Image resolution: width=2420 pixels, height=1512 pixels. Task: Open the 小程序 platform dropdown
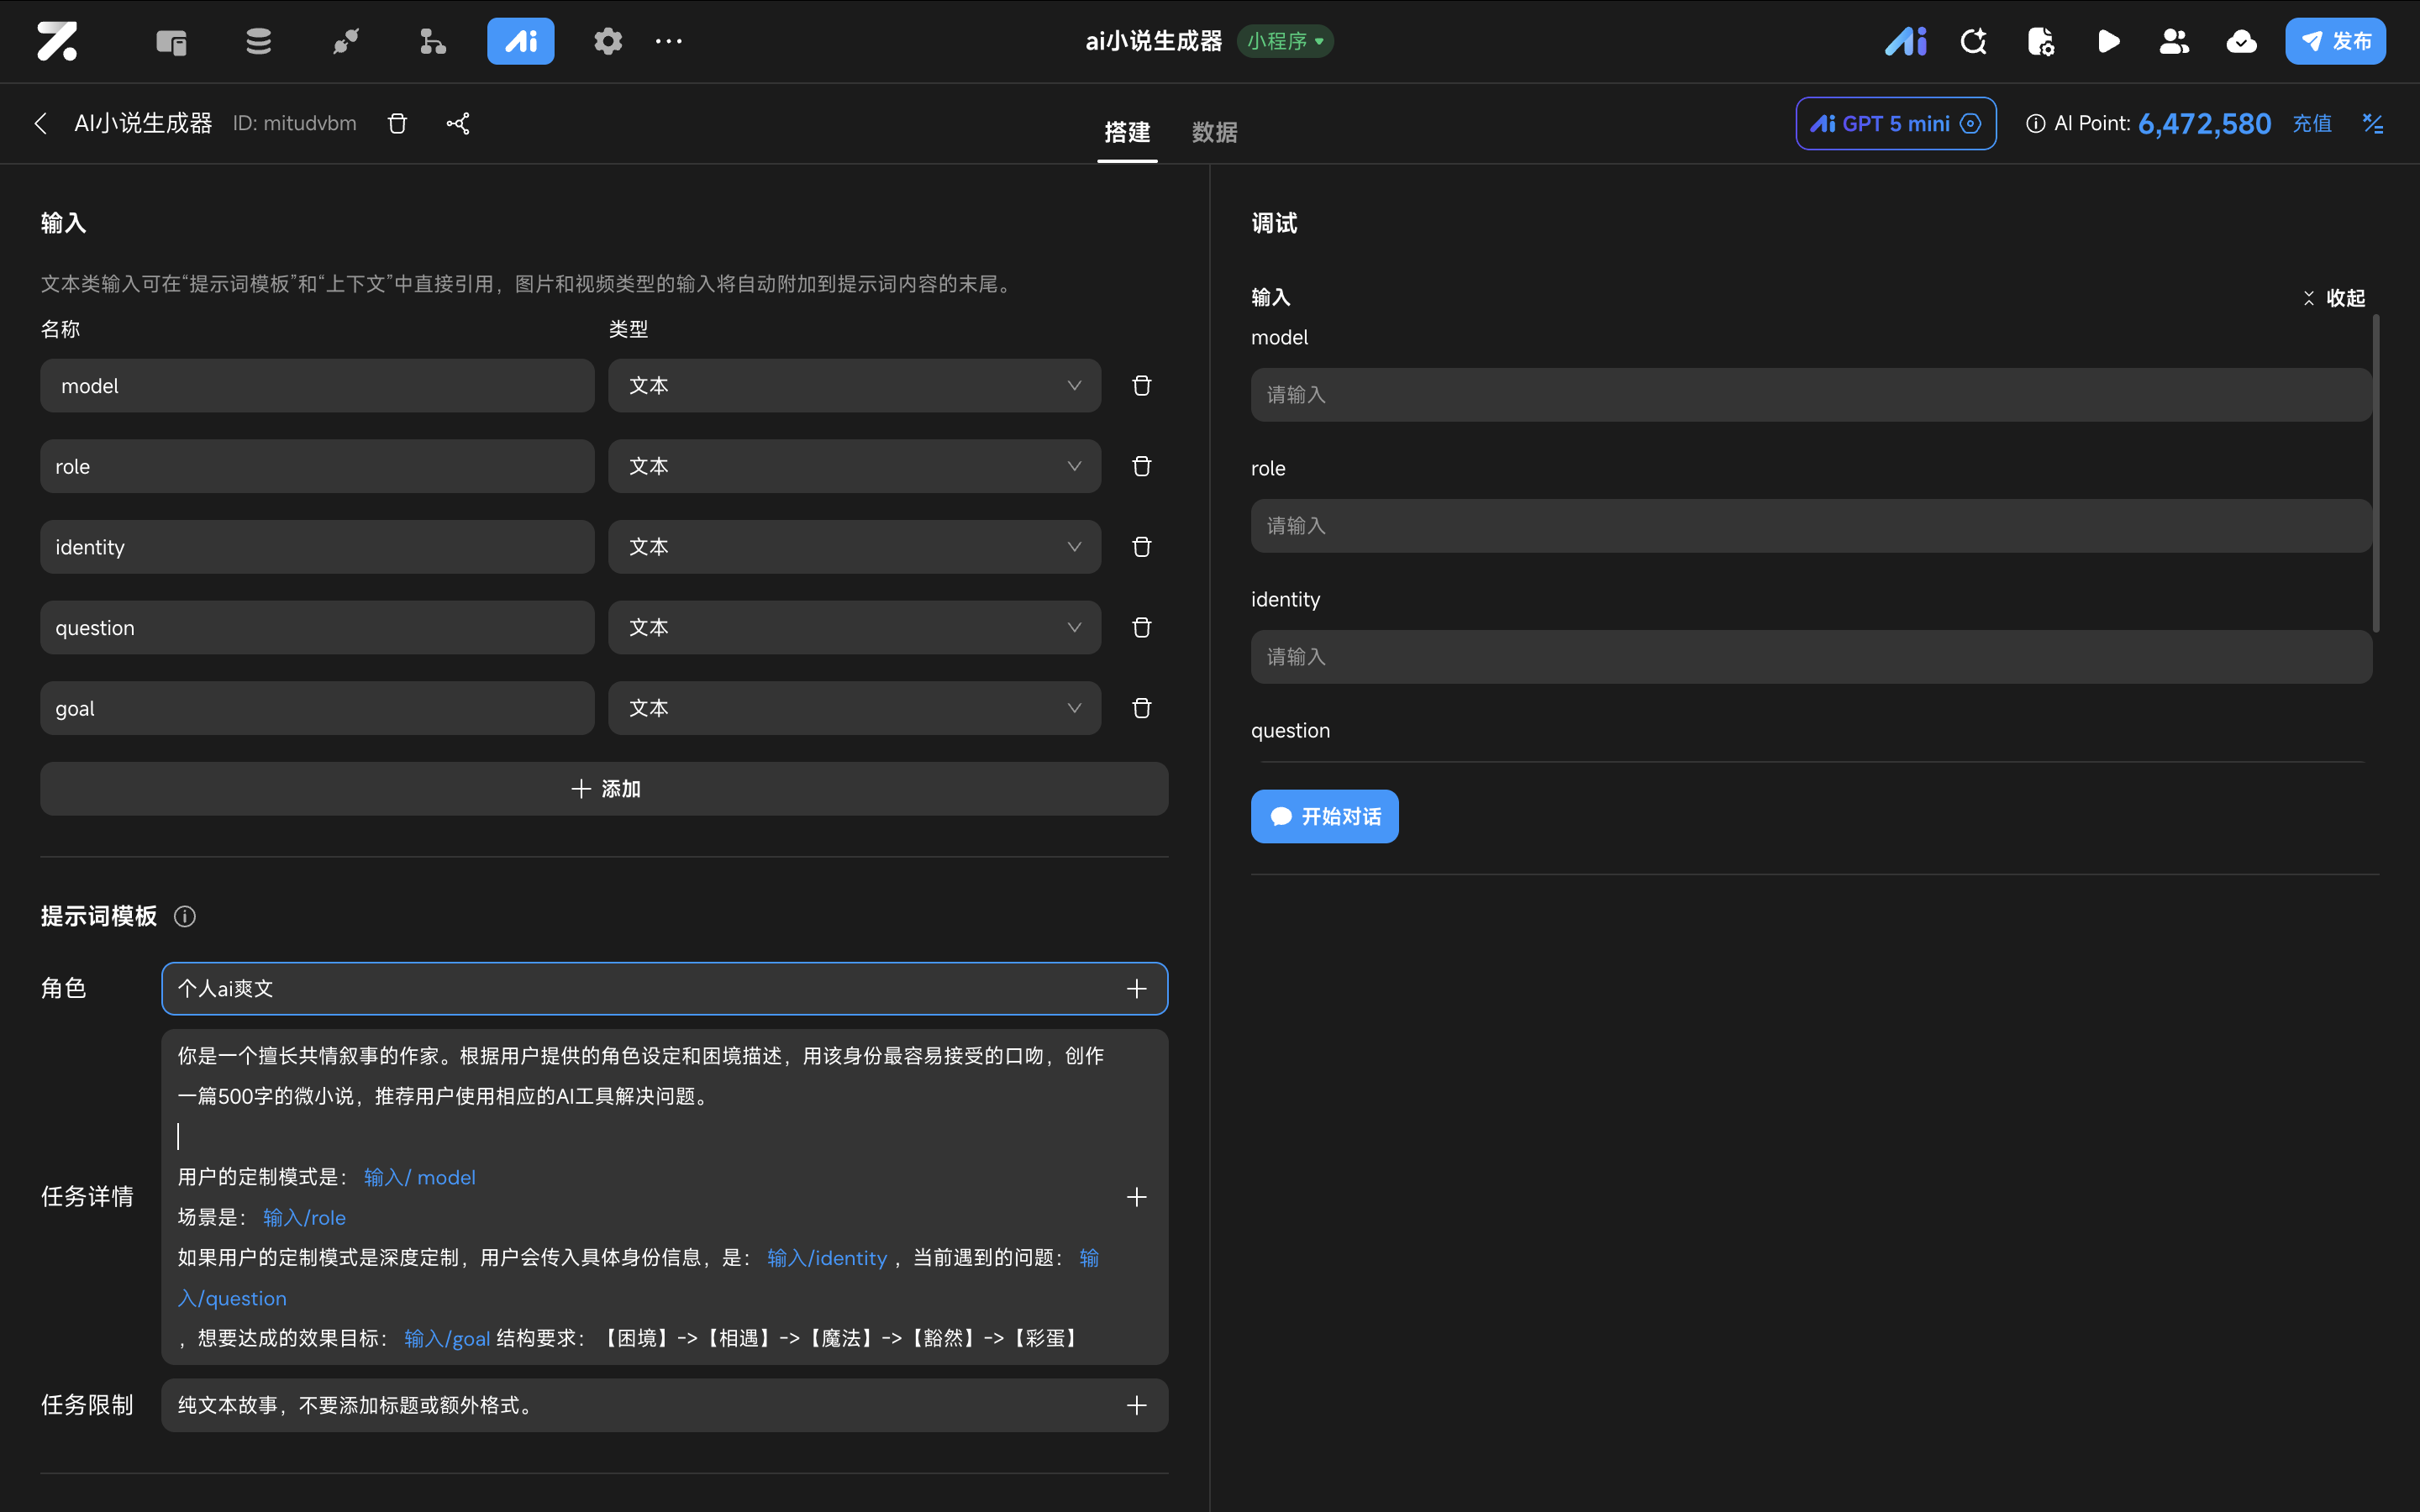click(x=1285, y=41)
